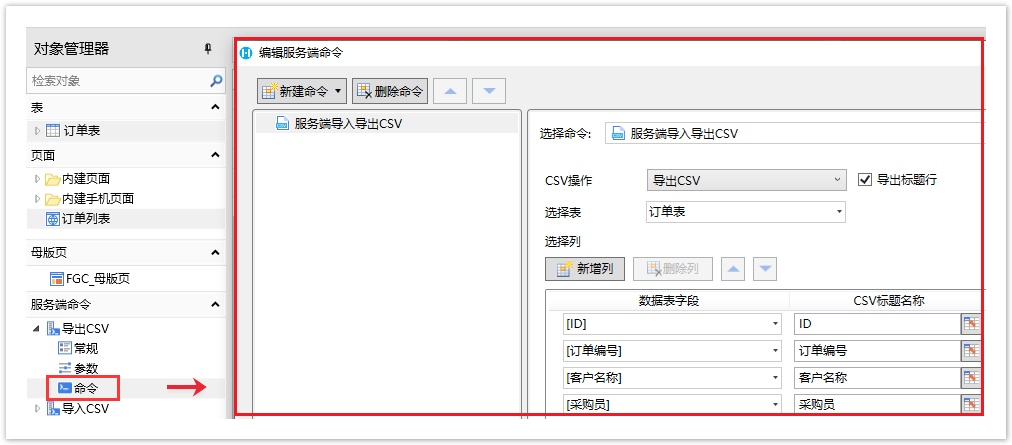Click the 检索对象 search field
This screenshot has width=1012, height=445.
[x=115, y=80]
